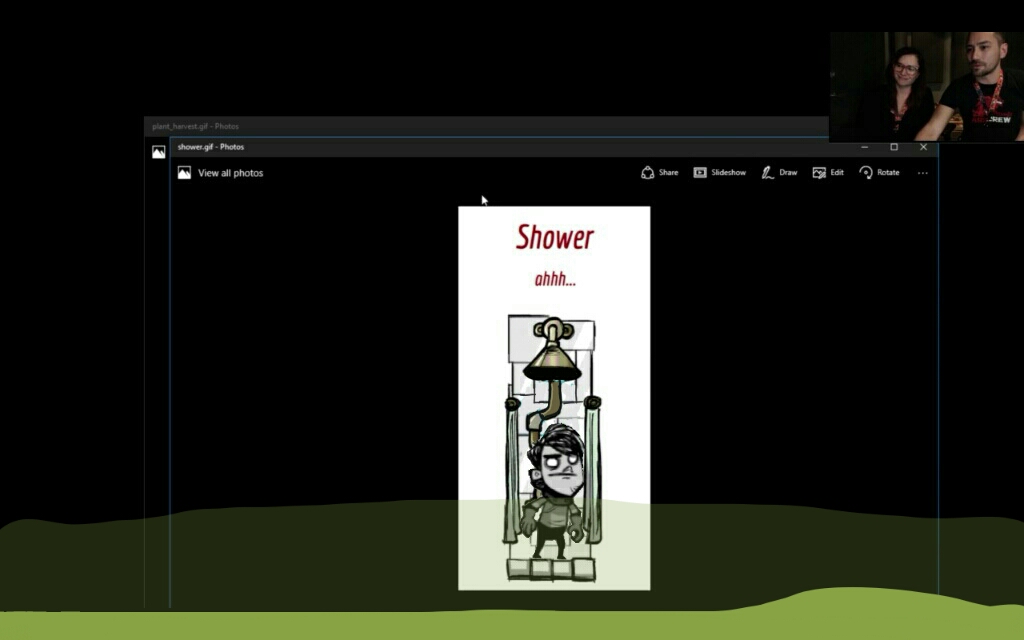This screenshot has width=1024, height=640.
Task: Open the three-dots See more menu
Action: pyautogui.click(x=922, y=173)
